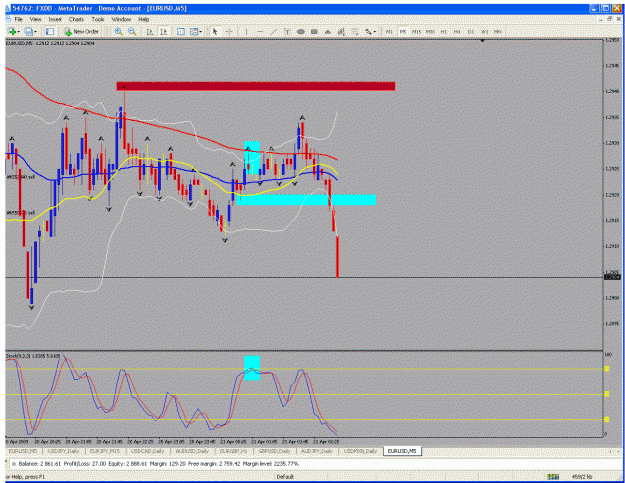Select the Horizontal Line tool
The image size is (625, 483).
click(x=260, y=31)
